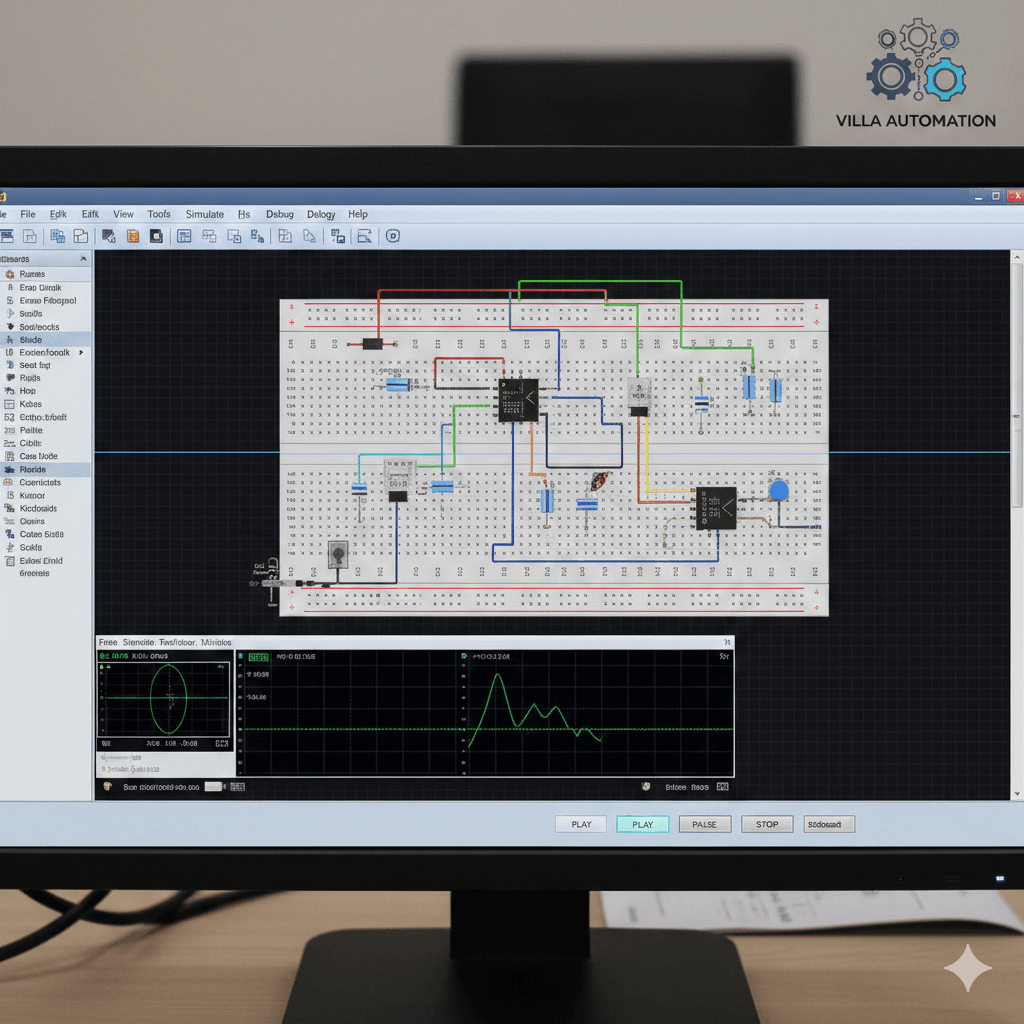Click the leftmost toolbar icon
Image resolution: width=1024 pixels, height=1024 pixels.
[x=6, y=236]
